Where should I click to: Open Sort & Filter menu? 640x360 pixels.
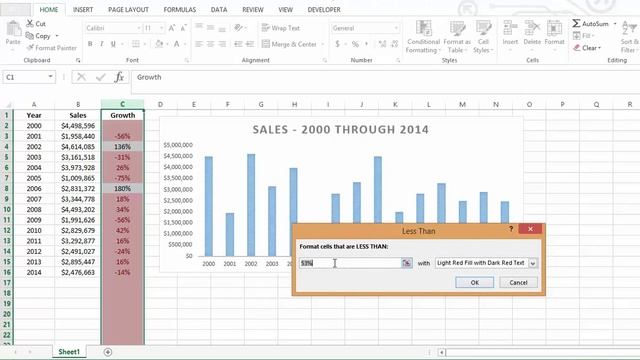(629, 37)
